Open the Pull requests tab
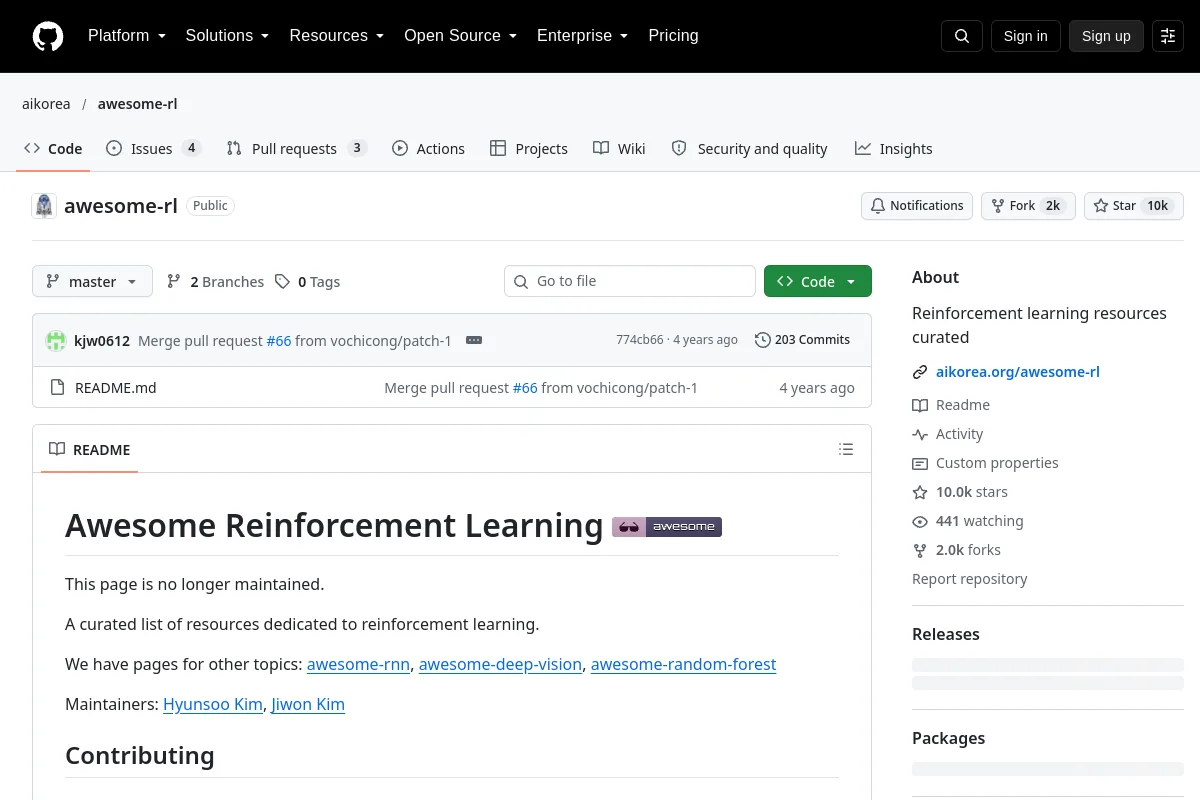Screen dimensions: 1200x800 [x=296, y=149]
